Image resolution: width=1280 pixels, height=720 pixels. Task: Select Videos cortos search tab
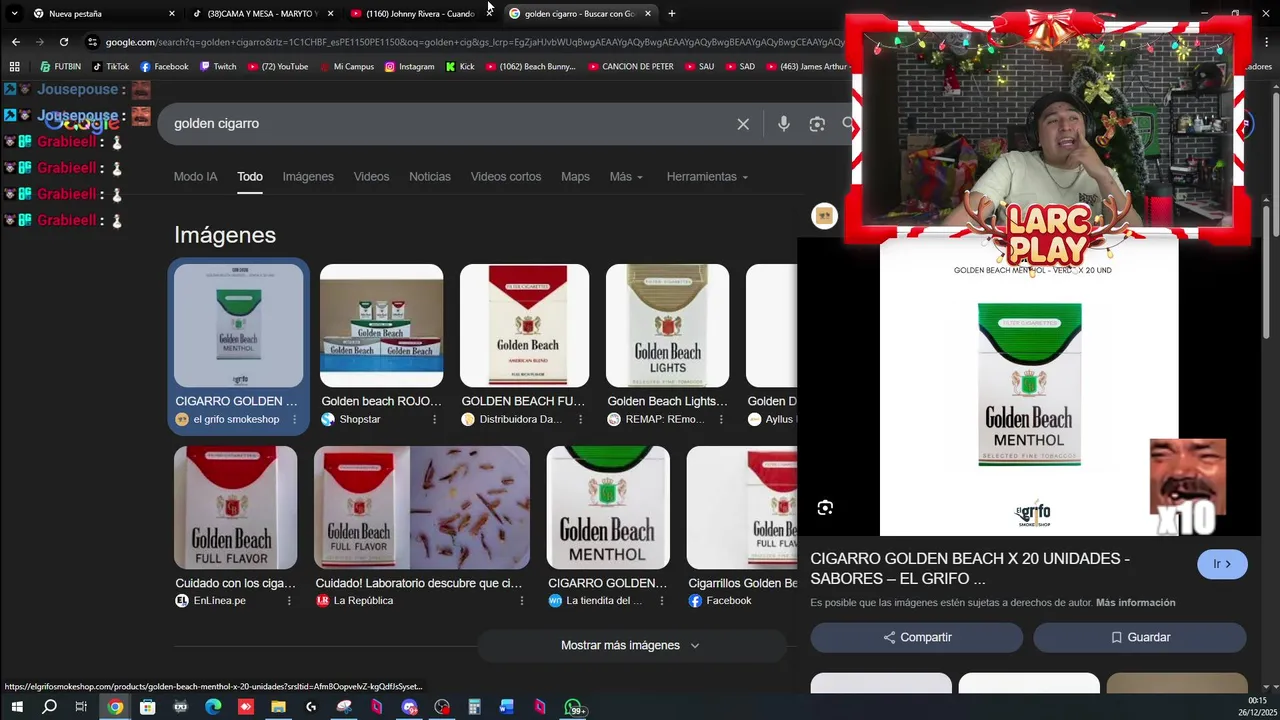point(506,177)
